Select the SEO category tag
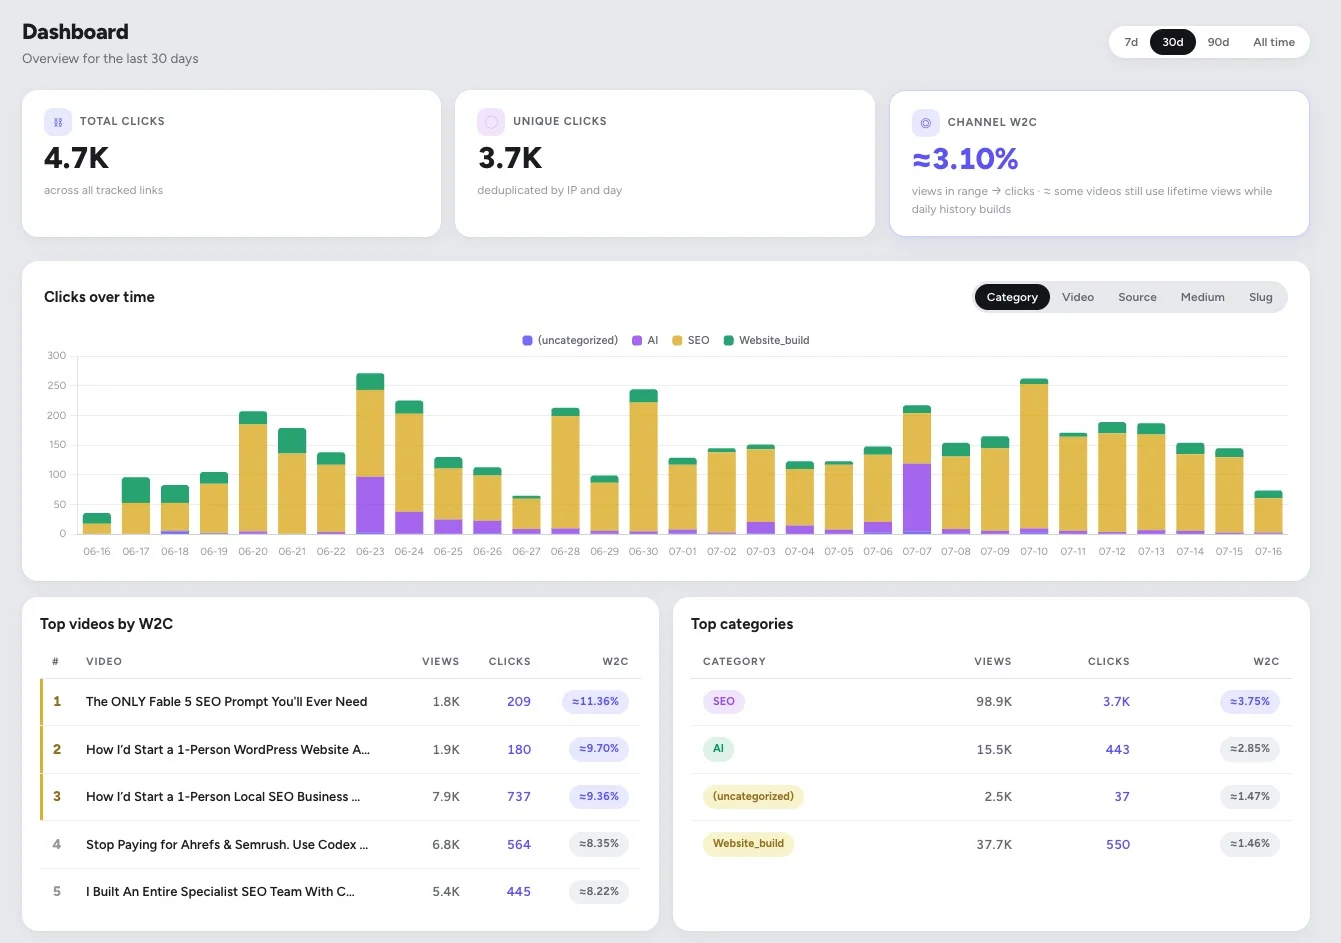The width and height of the screenshot is (1341, 943). tap(724, 702)
